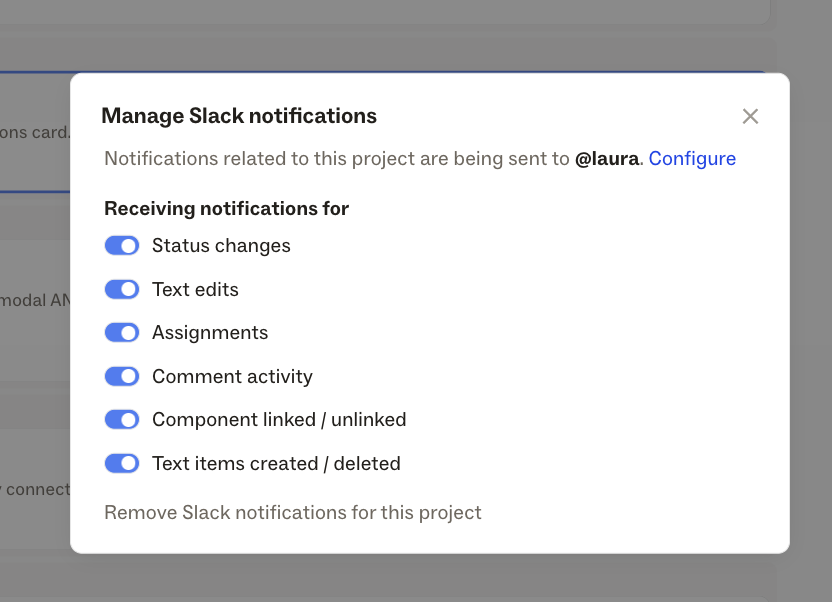Click the Text items created / deleted label

276,464
